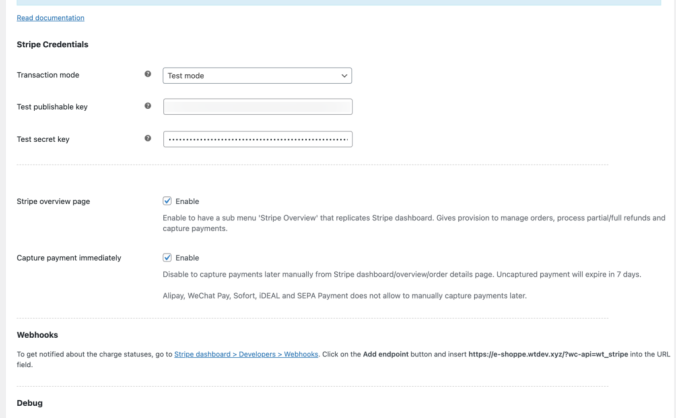Open the Transaction mode dropdown

(257, 75)
